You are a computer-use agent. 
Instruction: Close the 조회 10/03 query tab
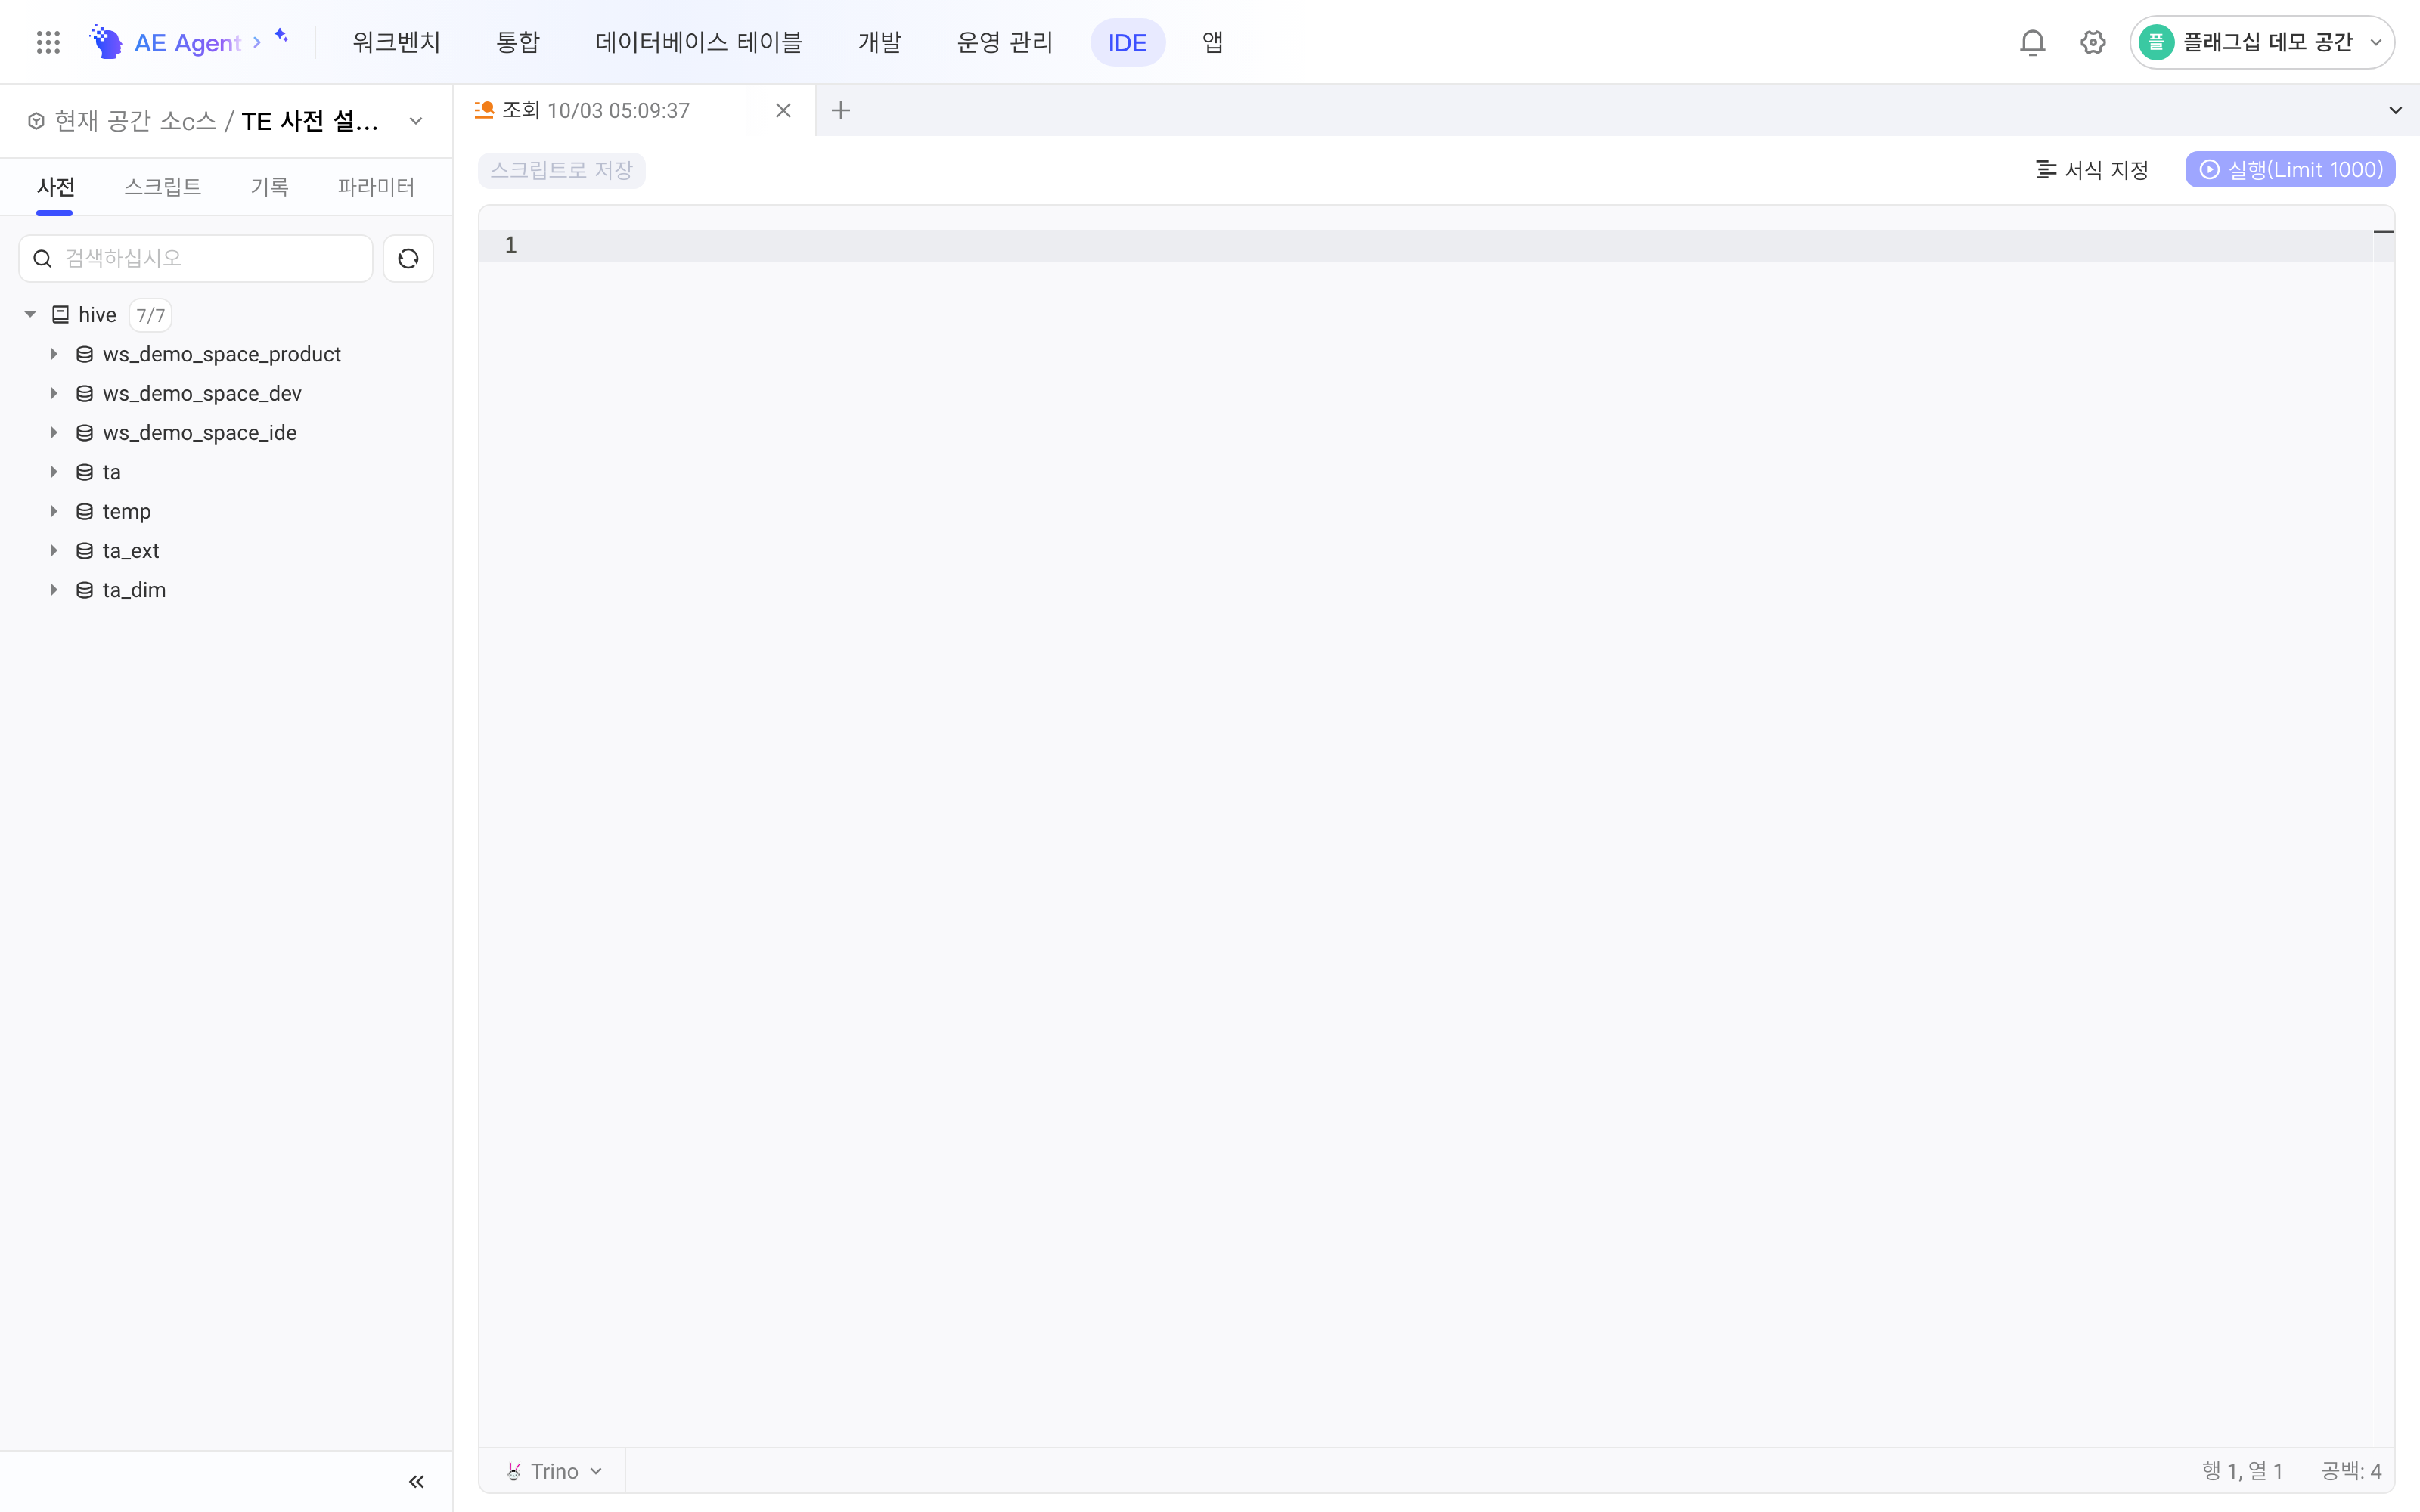tap(784, 110)
